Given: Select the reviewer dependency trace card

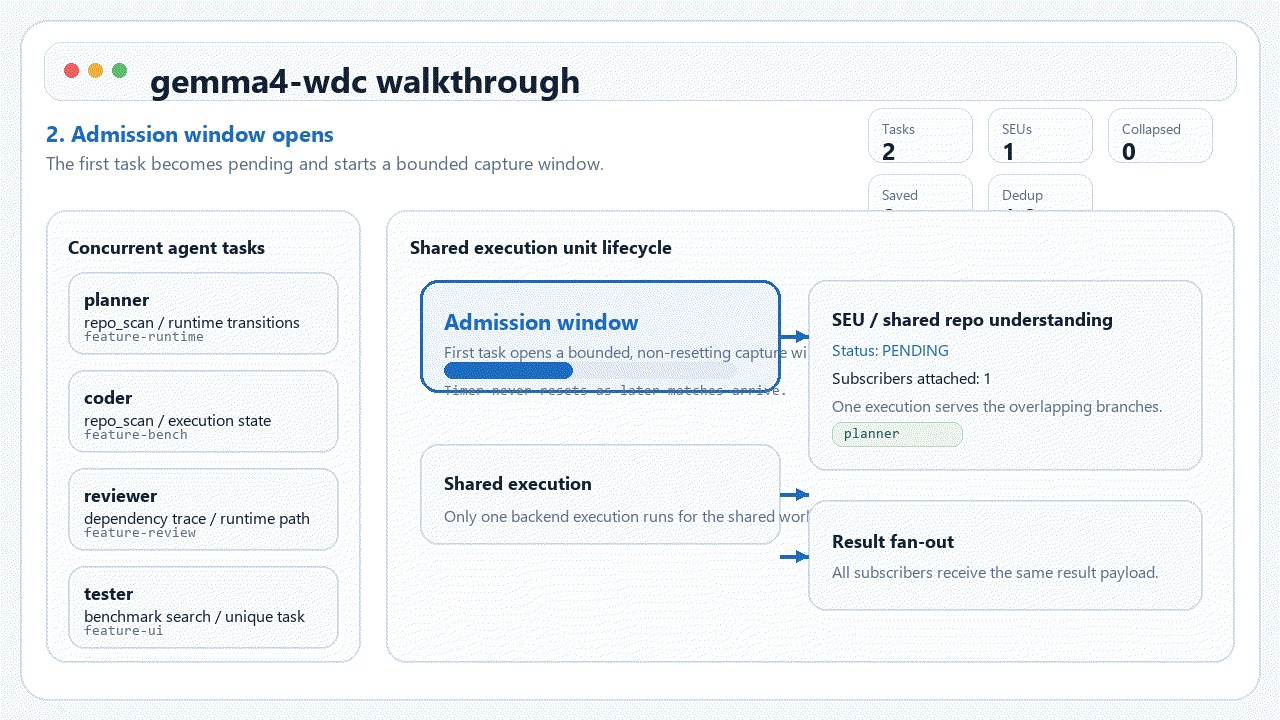Looking at the screenshot, I should click(x=203, y=509).
